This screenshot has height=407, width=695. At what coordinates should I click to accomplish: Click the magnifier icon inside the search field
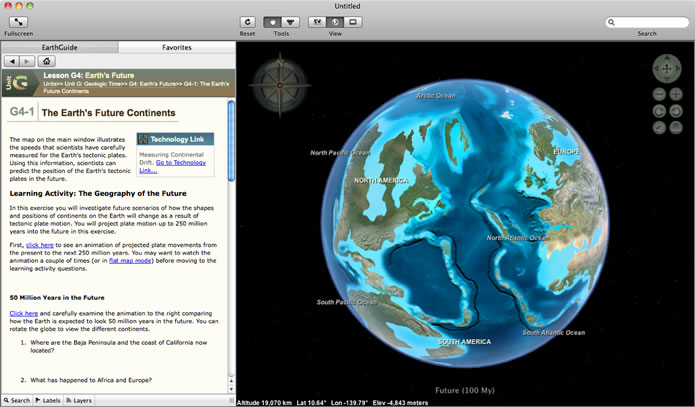[611, 22]
